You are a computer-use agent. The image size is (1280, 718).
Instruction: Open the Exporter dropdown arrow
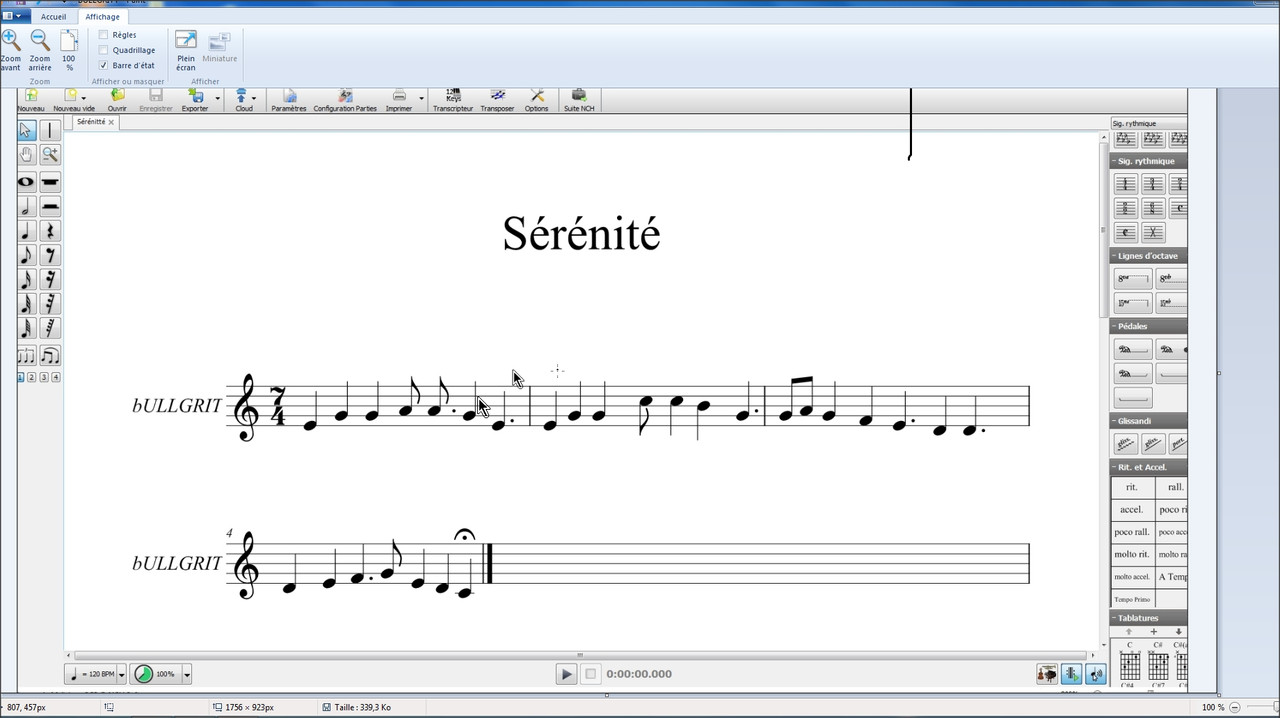coord(217,98)
